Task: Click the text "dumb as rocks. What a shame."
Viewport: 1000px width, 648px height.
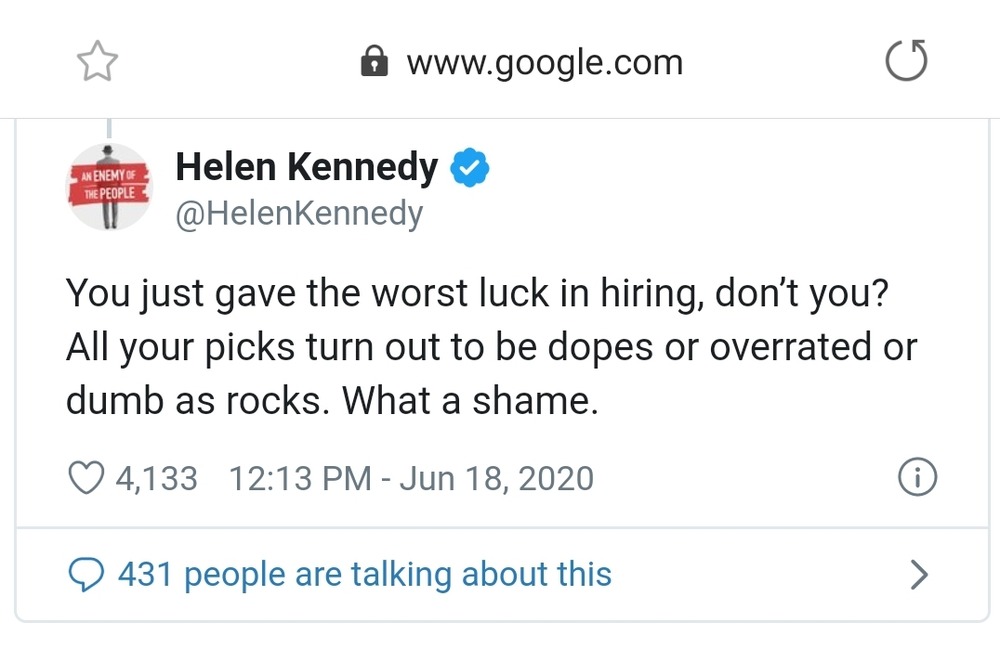Action: tap(331, 400)
